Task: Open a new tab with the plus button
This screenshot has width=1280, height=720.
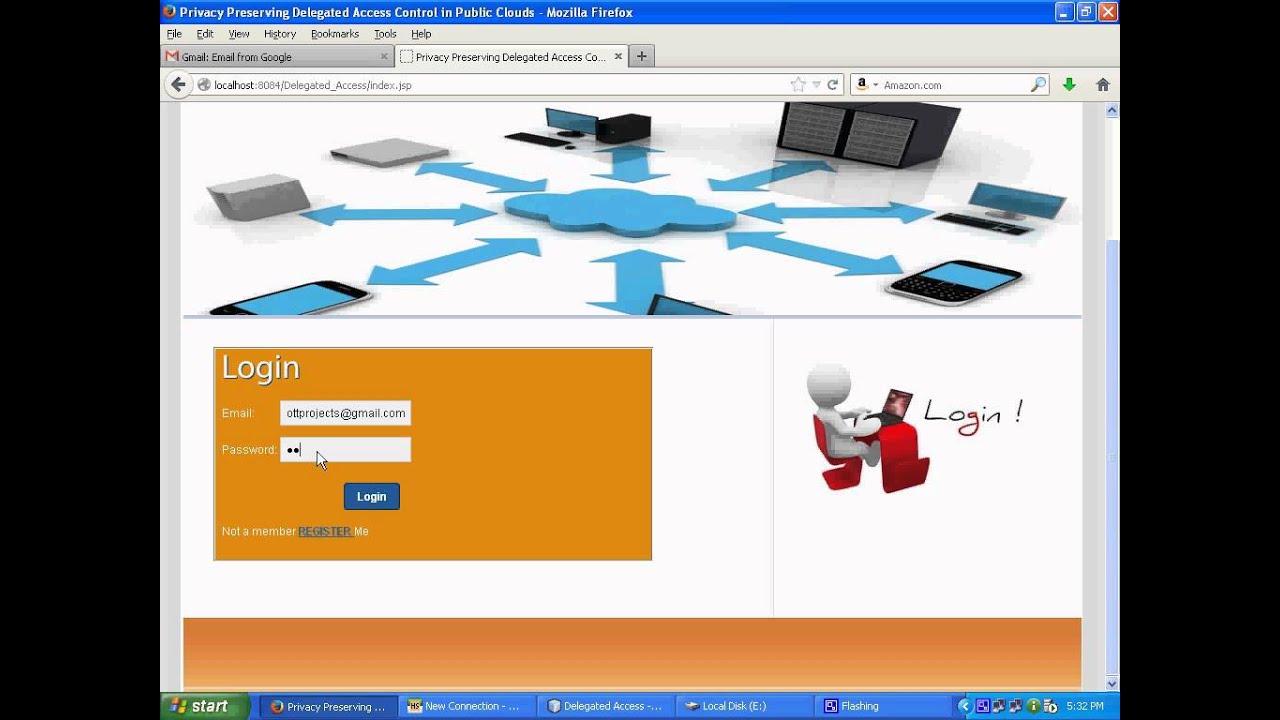Action: [x=642, y=56]
